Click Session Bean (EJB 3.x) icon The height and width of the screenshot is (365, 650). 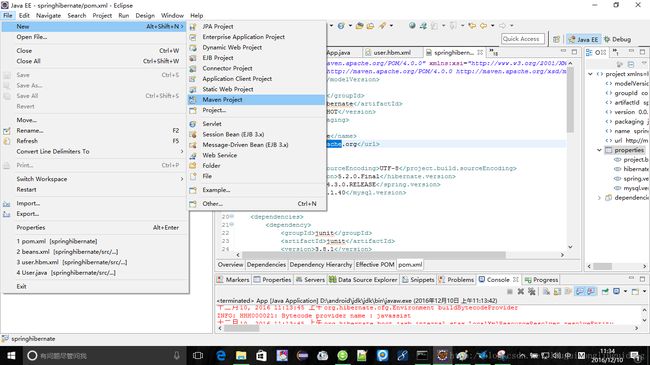193,134
